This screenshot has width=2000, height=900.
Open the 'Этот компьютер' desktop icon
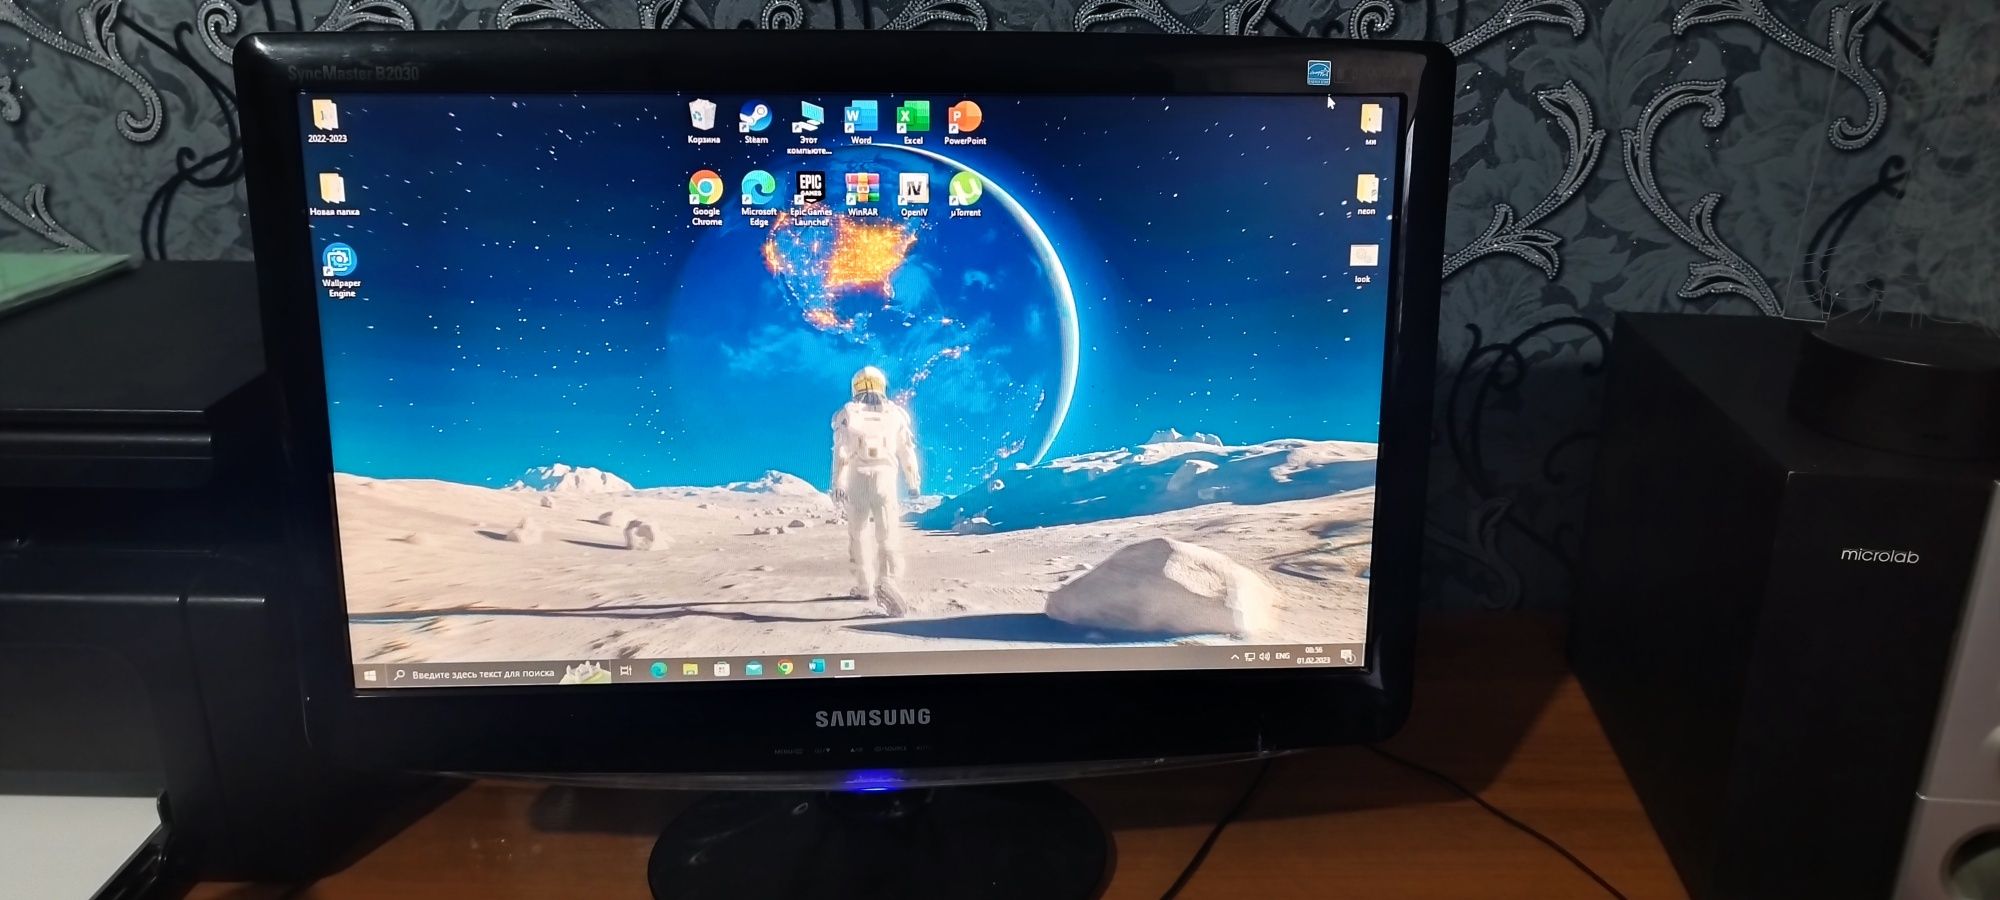(808, 127)
